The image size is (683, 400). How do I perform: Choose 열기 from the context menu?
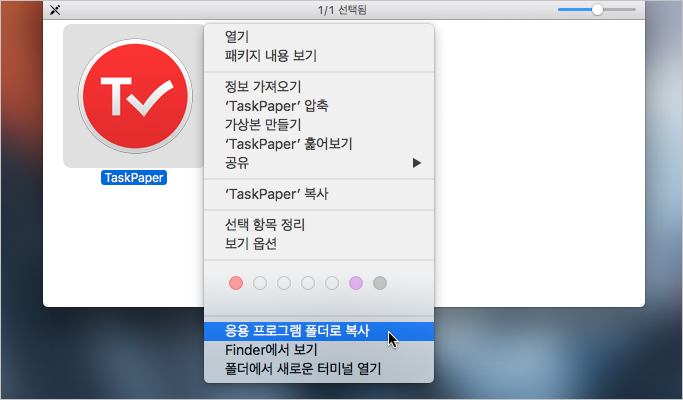click(x=319, y=37)
